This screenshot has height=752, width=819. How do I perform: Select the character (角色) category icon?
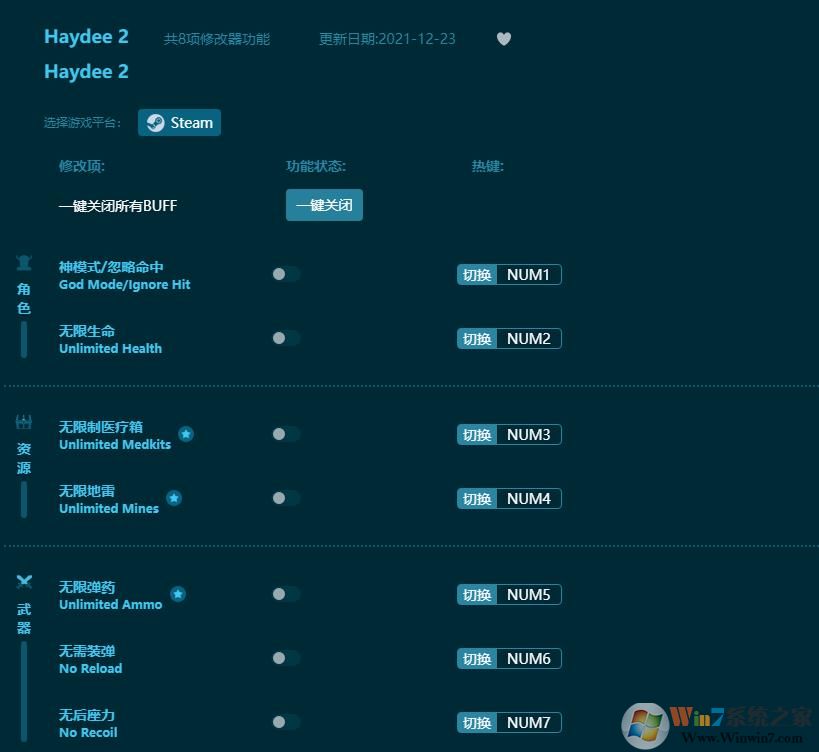[23, 261]
